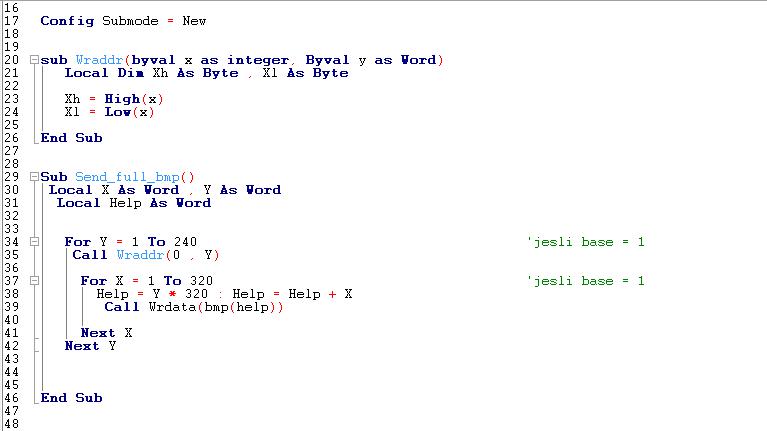Collapse the Send_full_bmp sub fold marker
Viewport: 767px width, 431px height.
pos(34,177)
